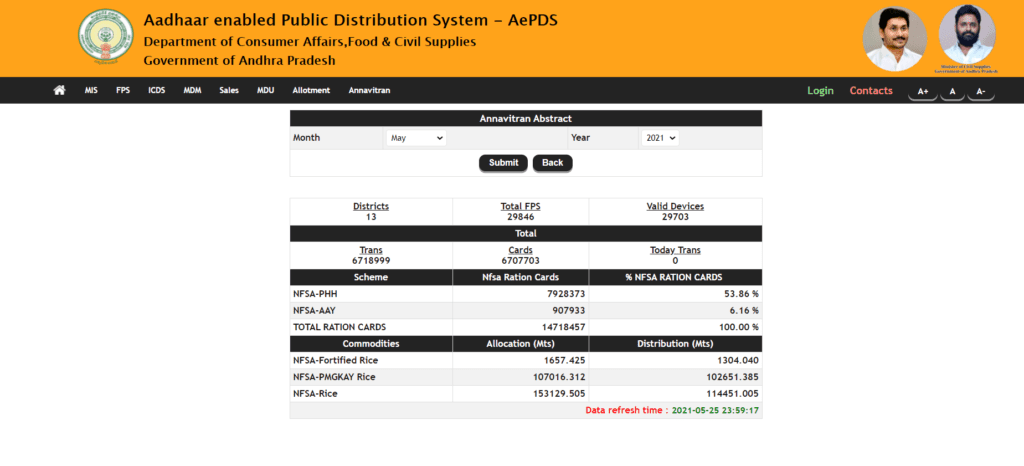Click NFSA-AAY ration cards value 907933
This screenshot has height=466, width=1024.
568,311
